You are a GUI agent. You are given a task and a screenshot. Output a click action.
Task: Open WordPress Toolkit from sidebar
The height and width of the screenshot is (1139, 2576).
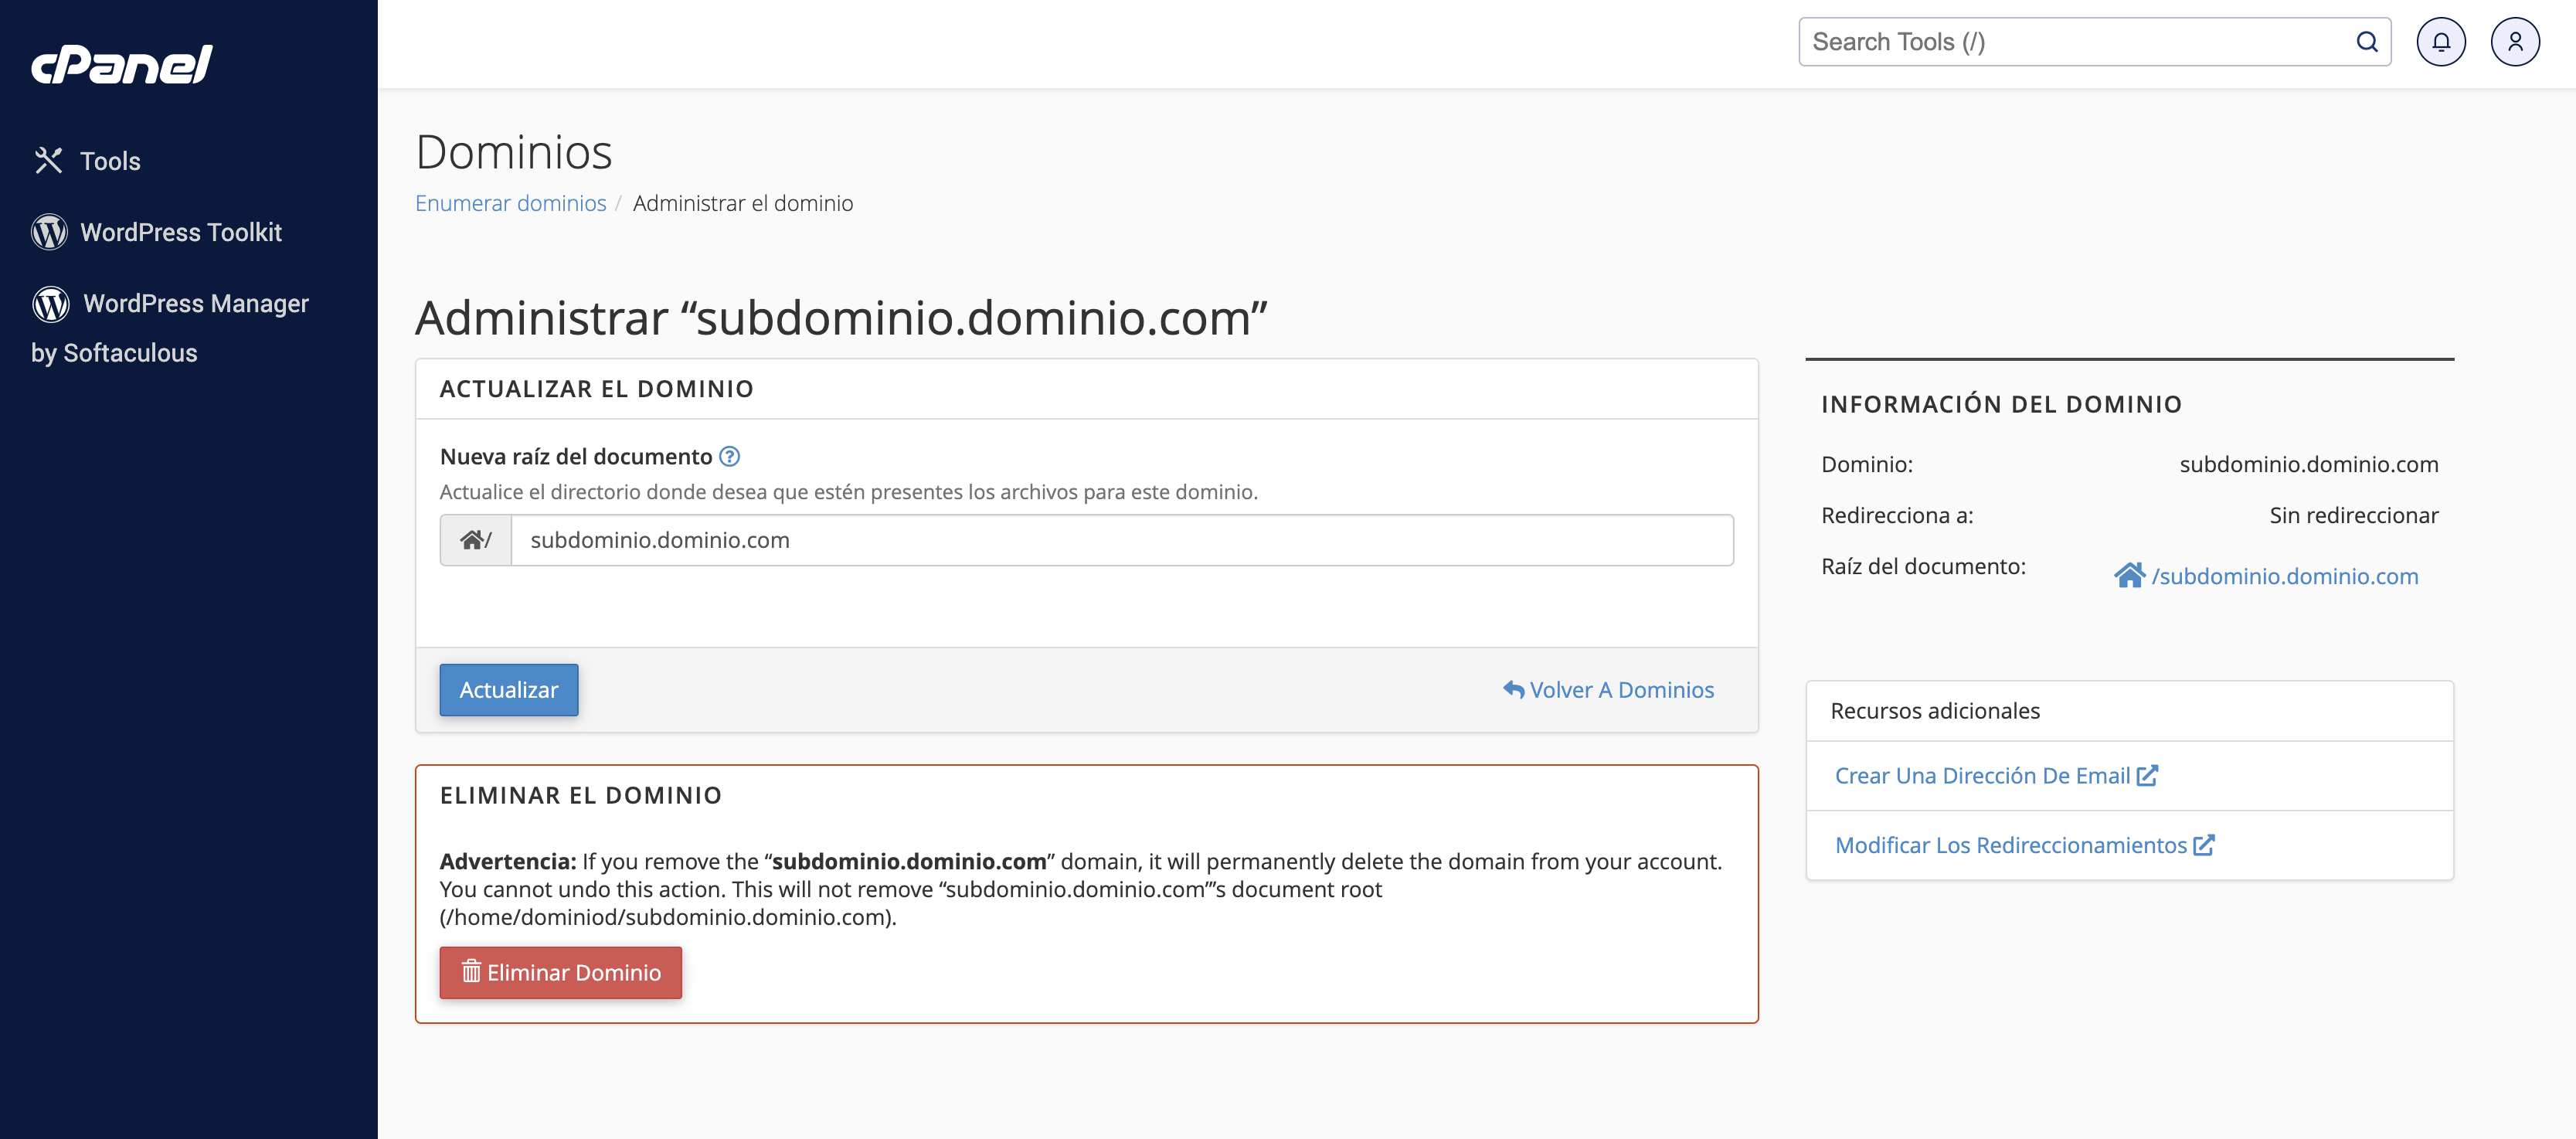(x=180, y=232)
